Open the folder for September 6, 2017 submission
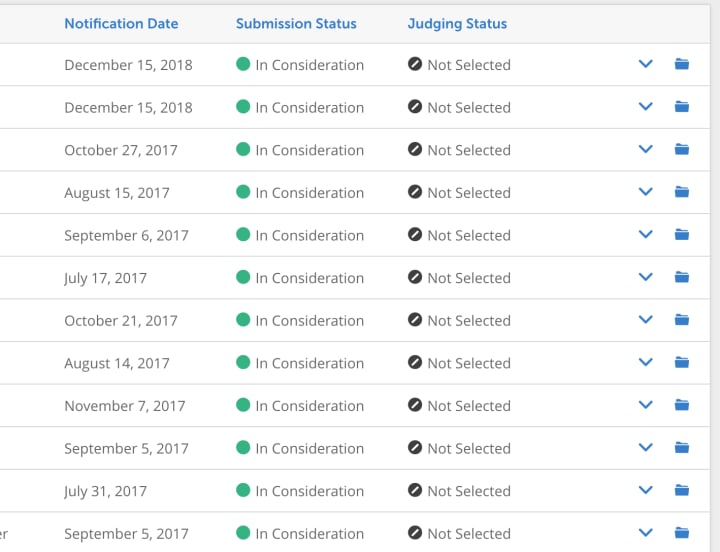720x552 pixels. point(682,235)
